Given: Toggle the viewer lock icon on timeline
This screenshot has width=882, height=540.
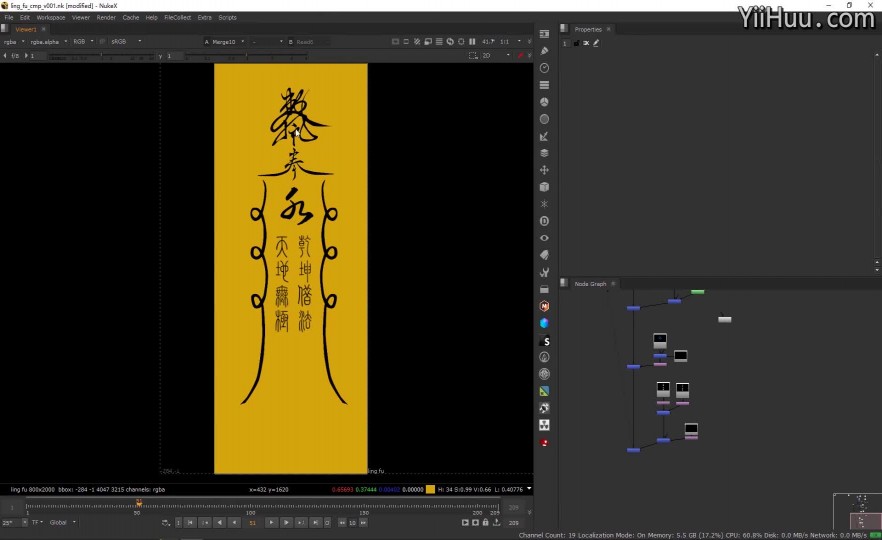Looking at the screenshot, I should point(485,522).
